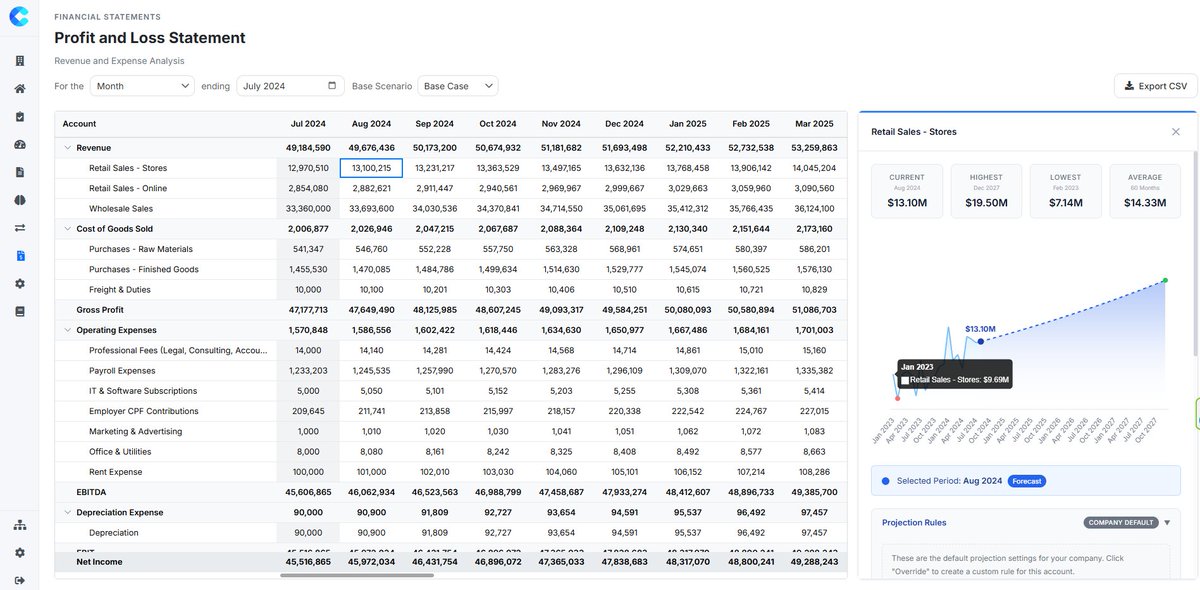Open the bottom settings gear icon
Viewport: 1200px width, 590px height.
point(19,553)
